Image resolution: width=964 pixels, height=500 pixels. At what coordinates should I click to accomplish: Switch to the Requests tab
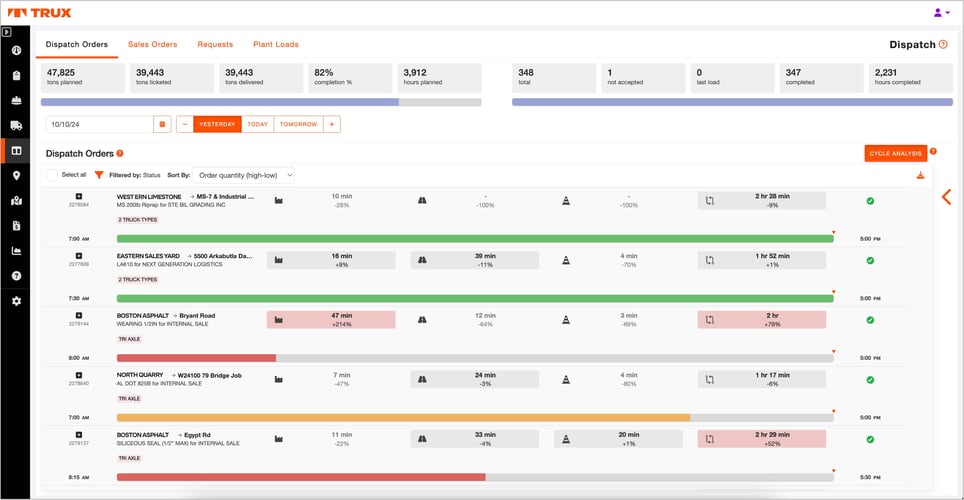pyautogui.click(x=215, y=44)
